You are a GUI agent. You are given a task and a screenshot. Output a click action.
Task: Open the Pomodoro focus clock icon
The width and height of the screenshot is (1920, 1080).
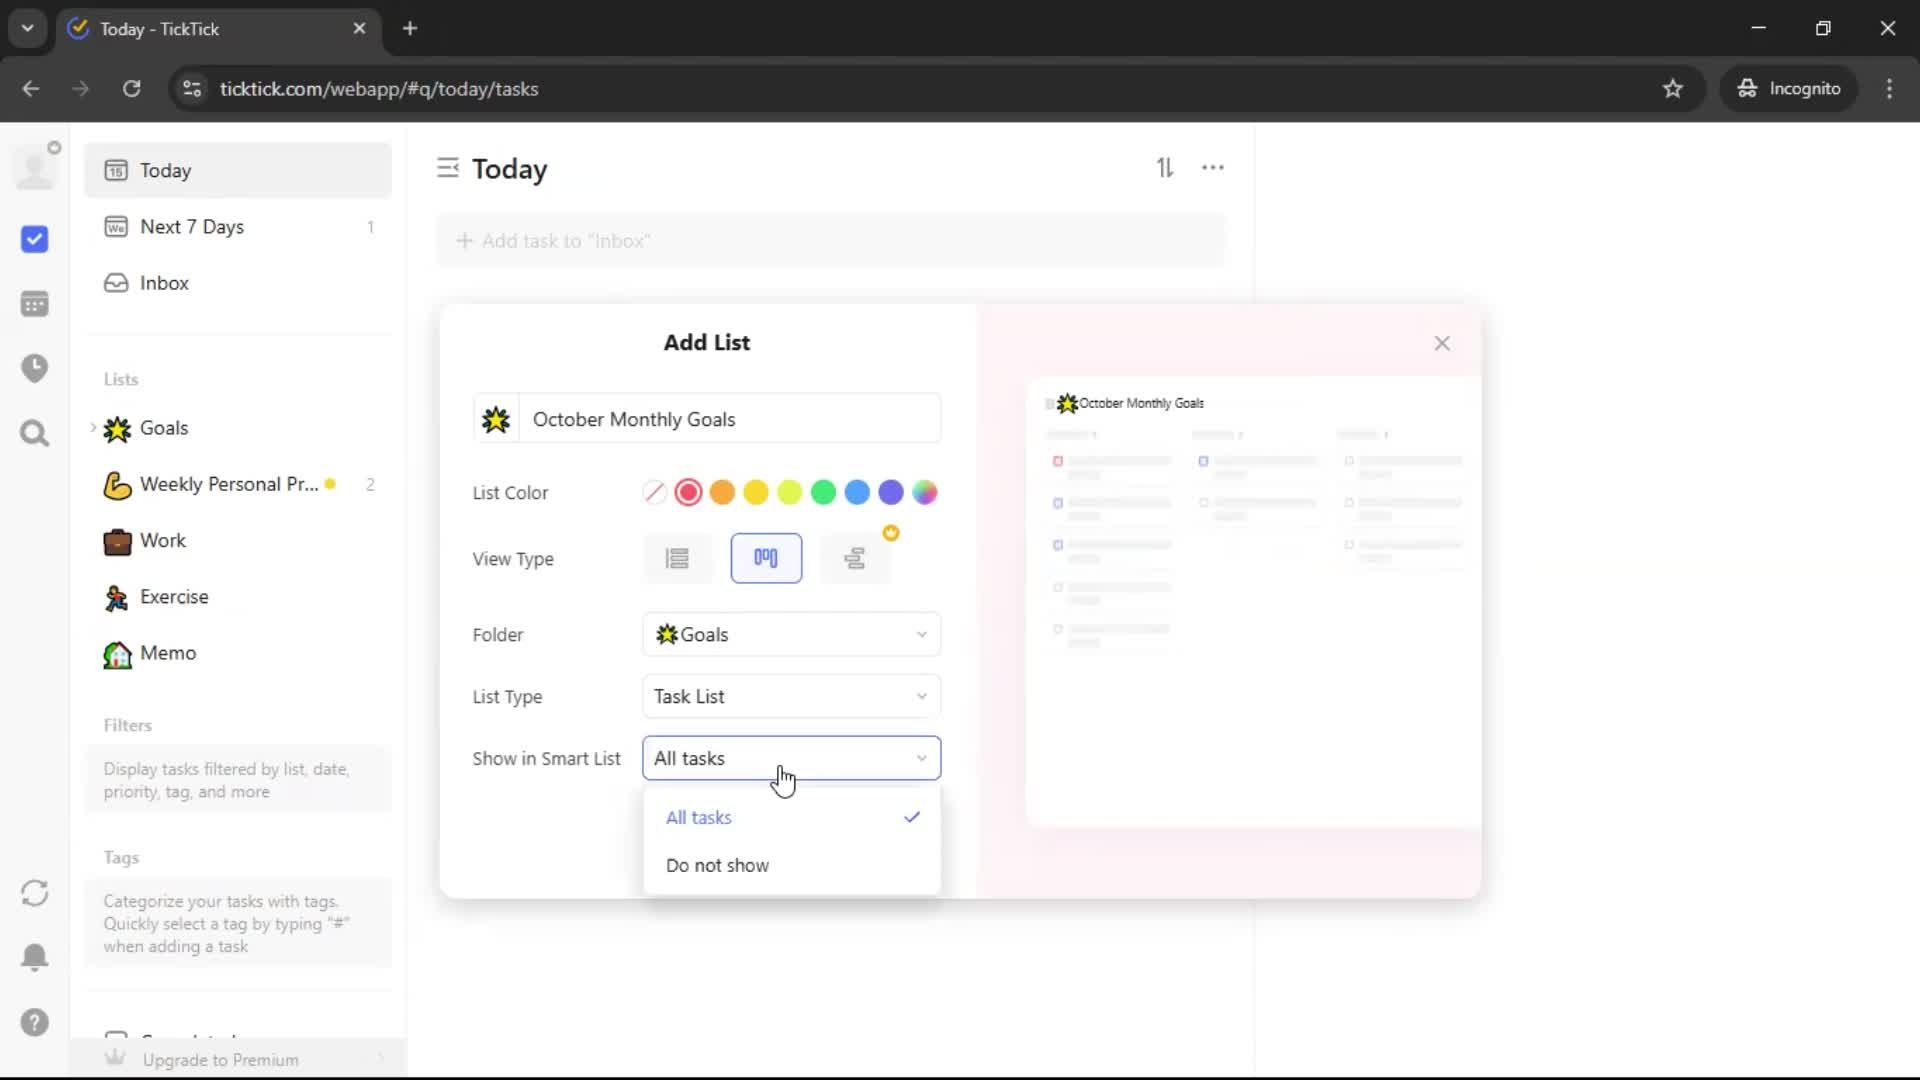[35, 368]
